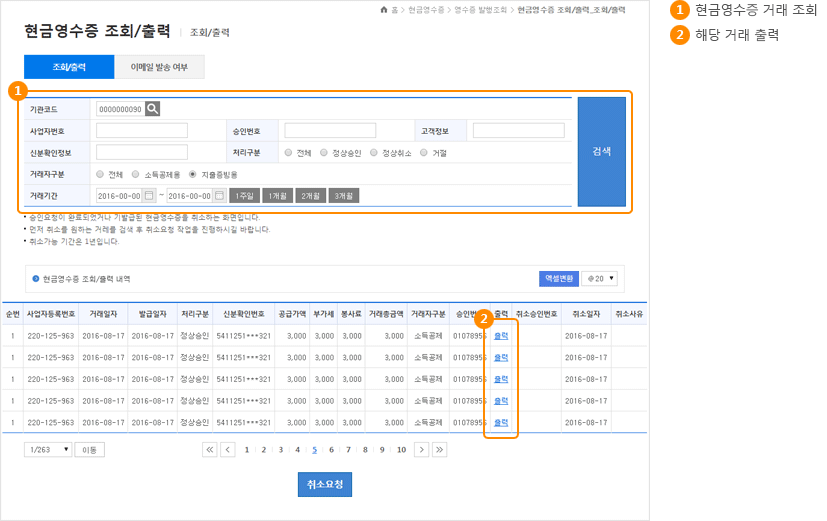Set period with the 1개월 button

(278, 196)
